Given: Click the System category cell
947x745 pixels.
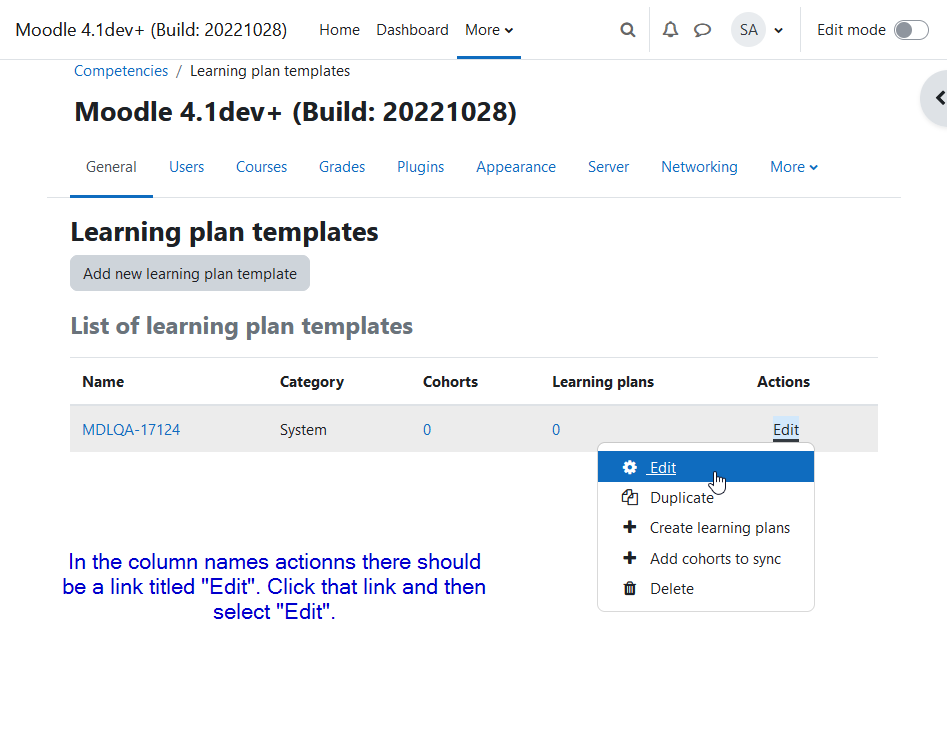Looking at the screenshot, I should pyautogui.click(x=303, y=429).
